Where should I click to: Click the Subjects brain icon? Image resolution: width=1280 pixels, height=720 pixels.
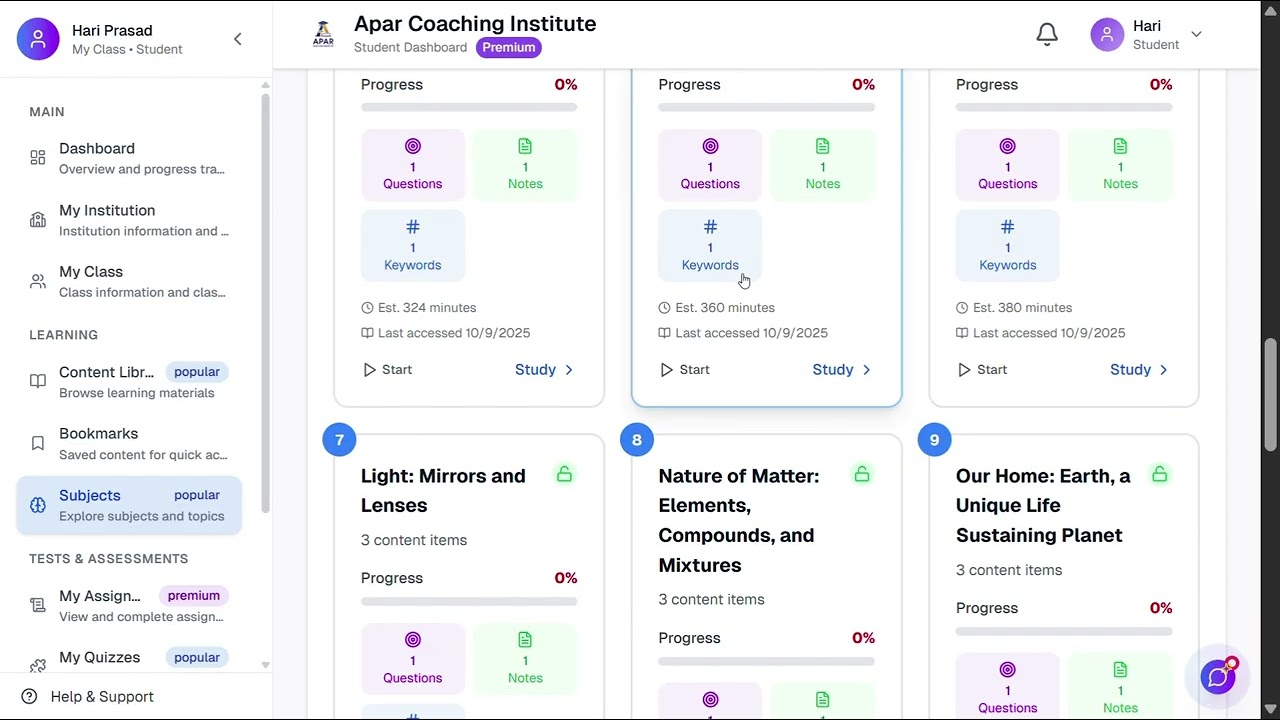pyautogui.click(x=38, y=505)
